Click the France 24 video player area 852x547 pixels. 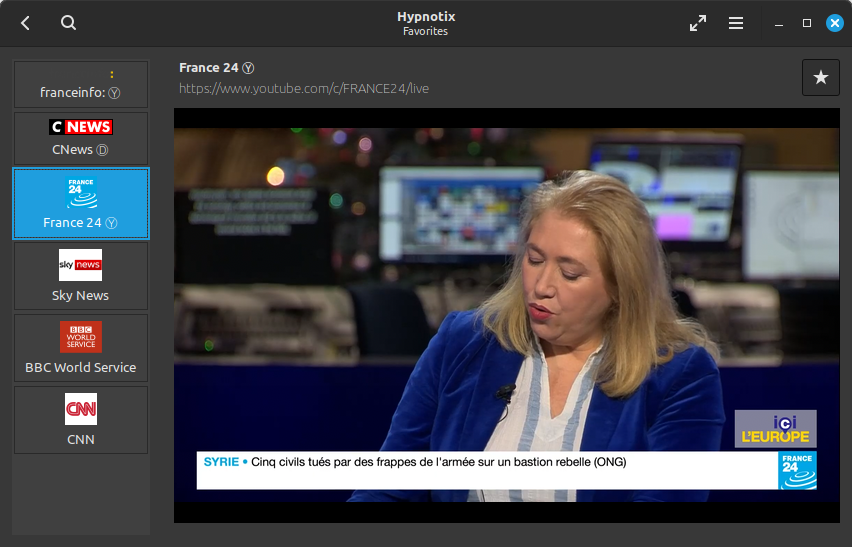[506, 315]
